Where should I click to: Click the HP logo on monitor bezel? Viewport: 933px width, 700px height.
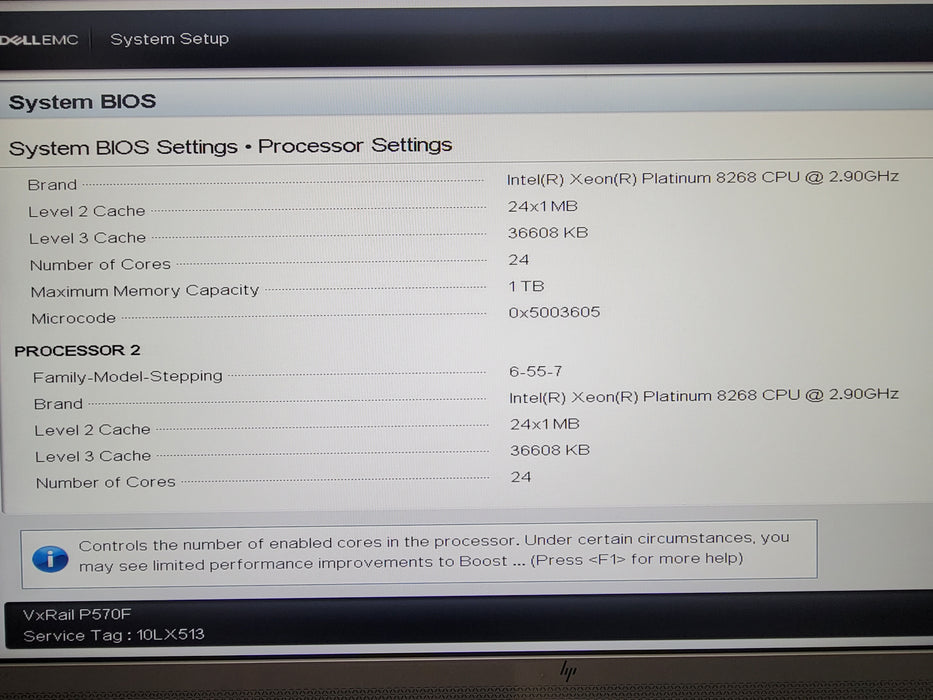tap(568, 671)
